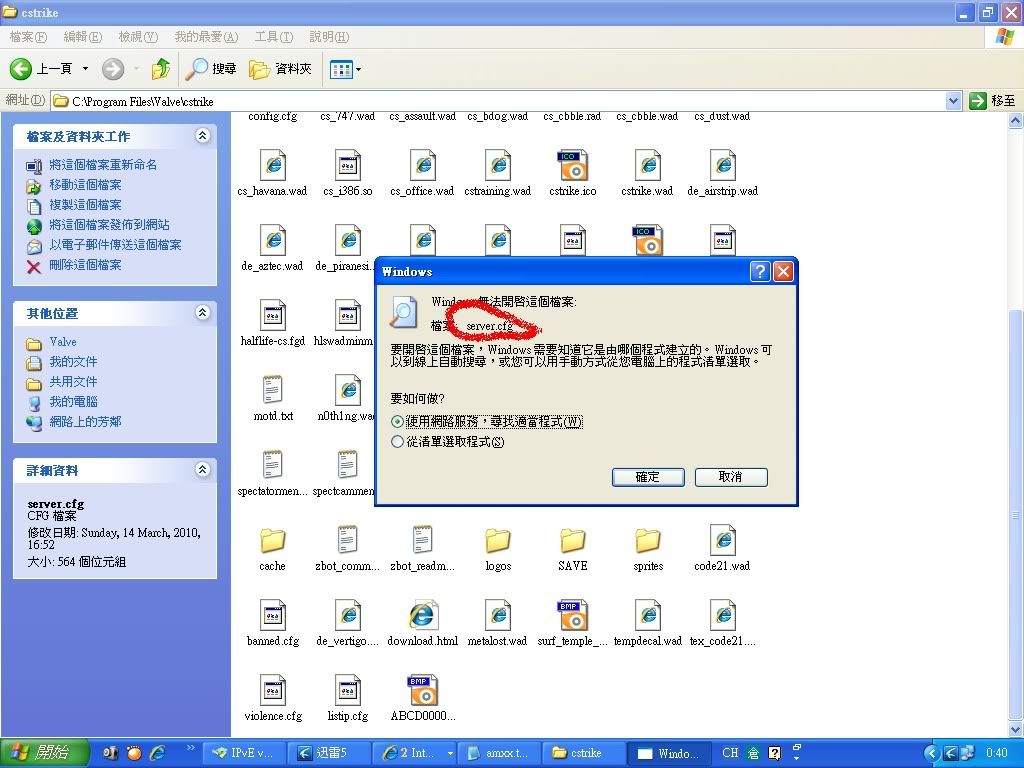Go up one folder level icon
The image size is (1024, 768).
click(161, 69)
